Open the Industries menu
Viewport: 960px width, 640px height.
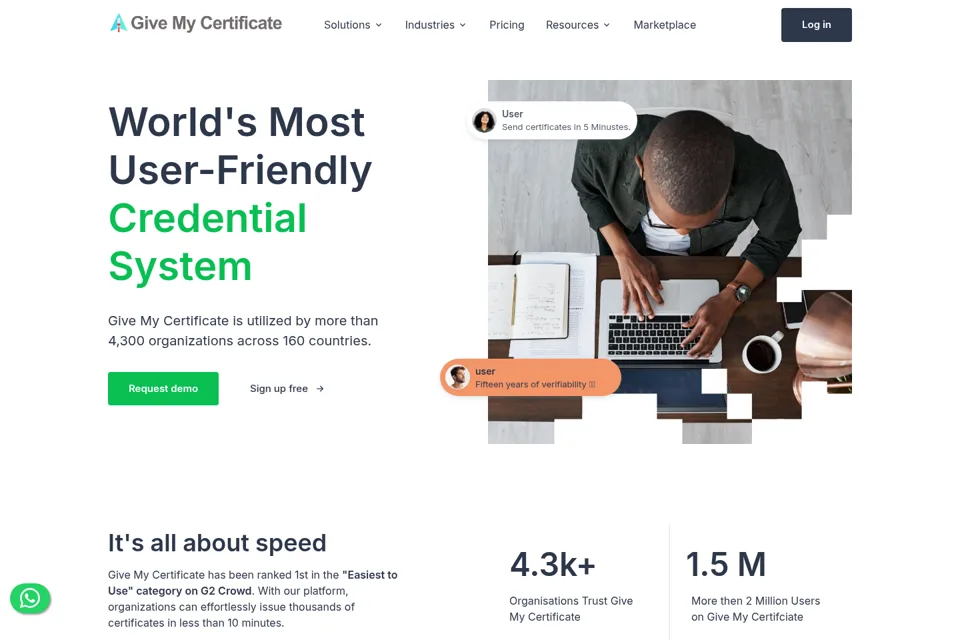[x=435, y=25]
